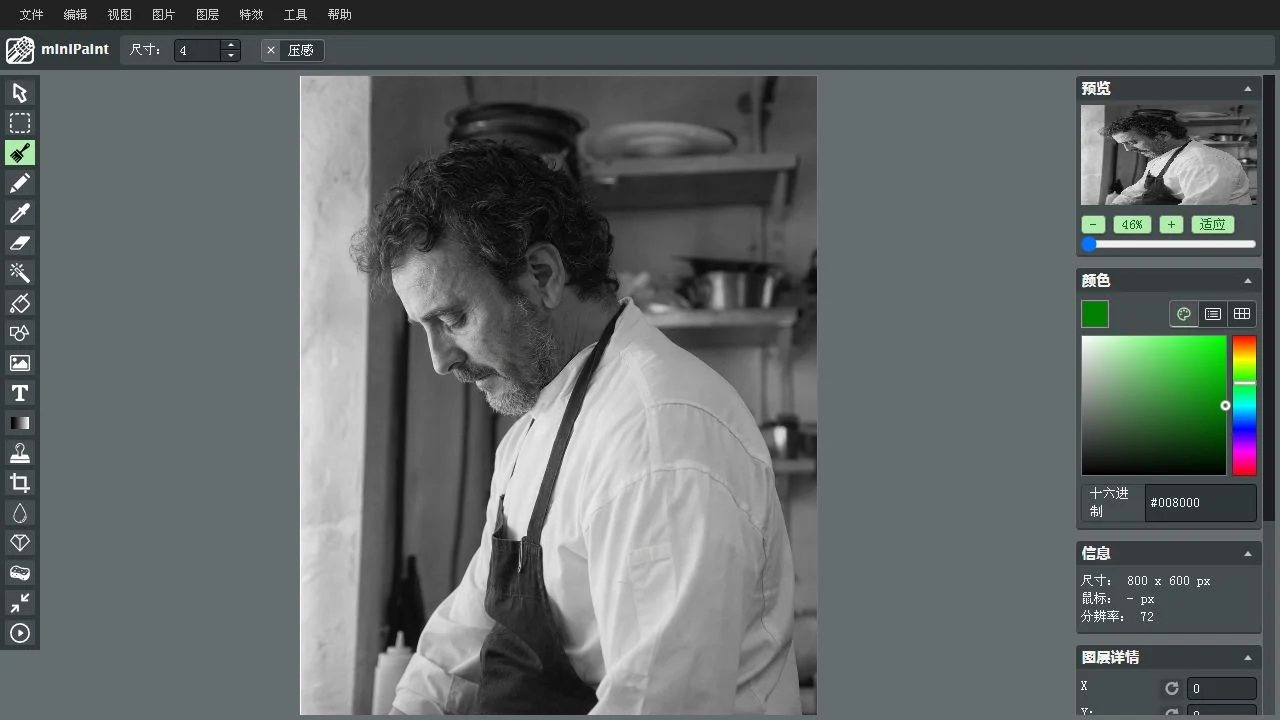Screen dimensions: 1280x720
Task: Pick the Clone stamp tool
Action: (x=20, y=453)
